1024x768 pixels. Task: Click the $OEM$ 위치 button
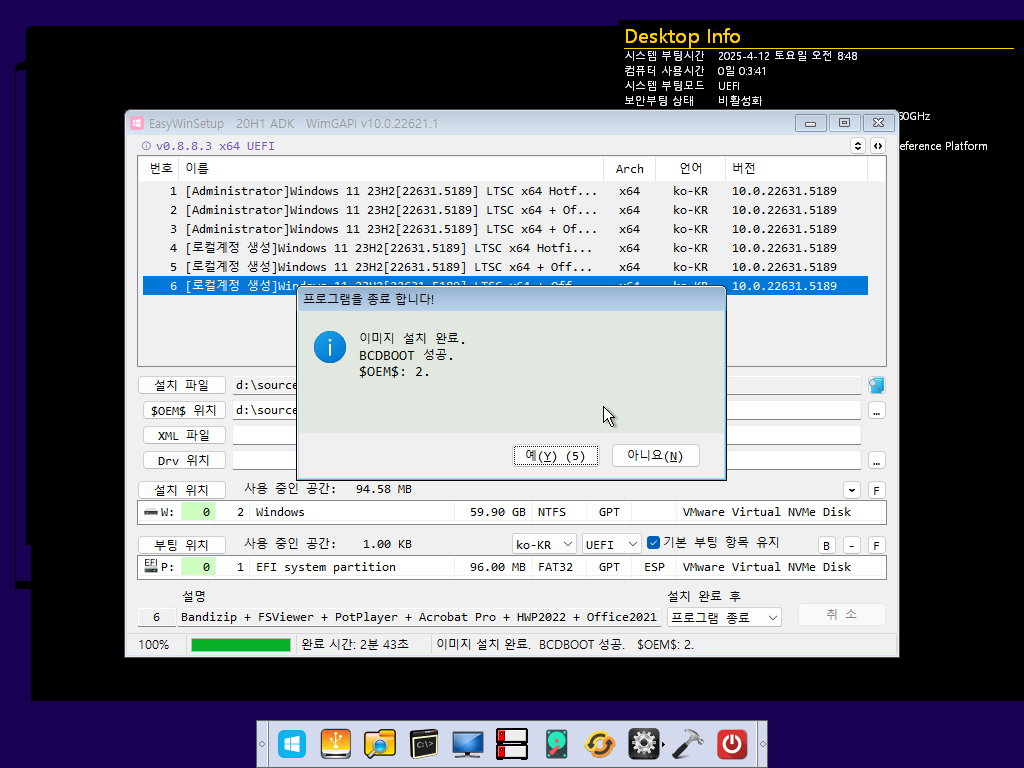tap(184, 410)
